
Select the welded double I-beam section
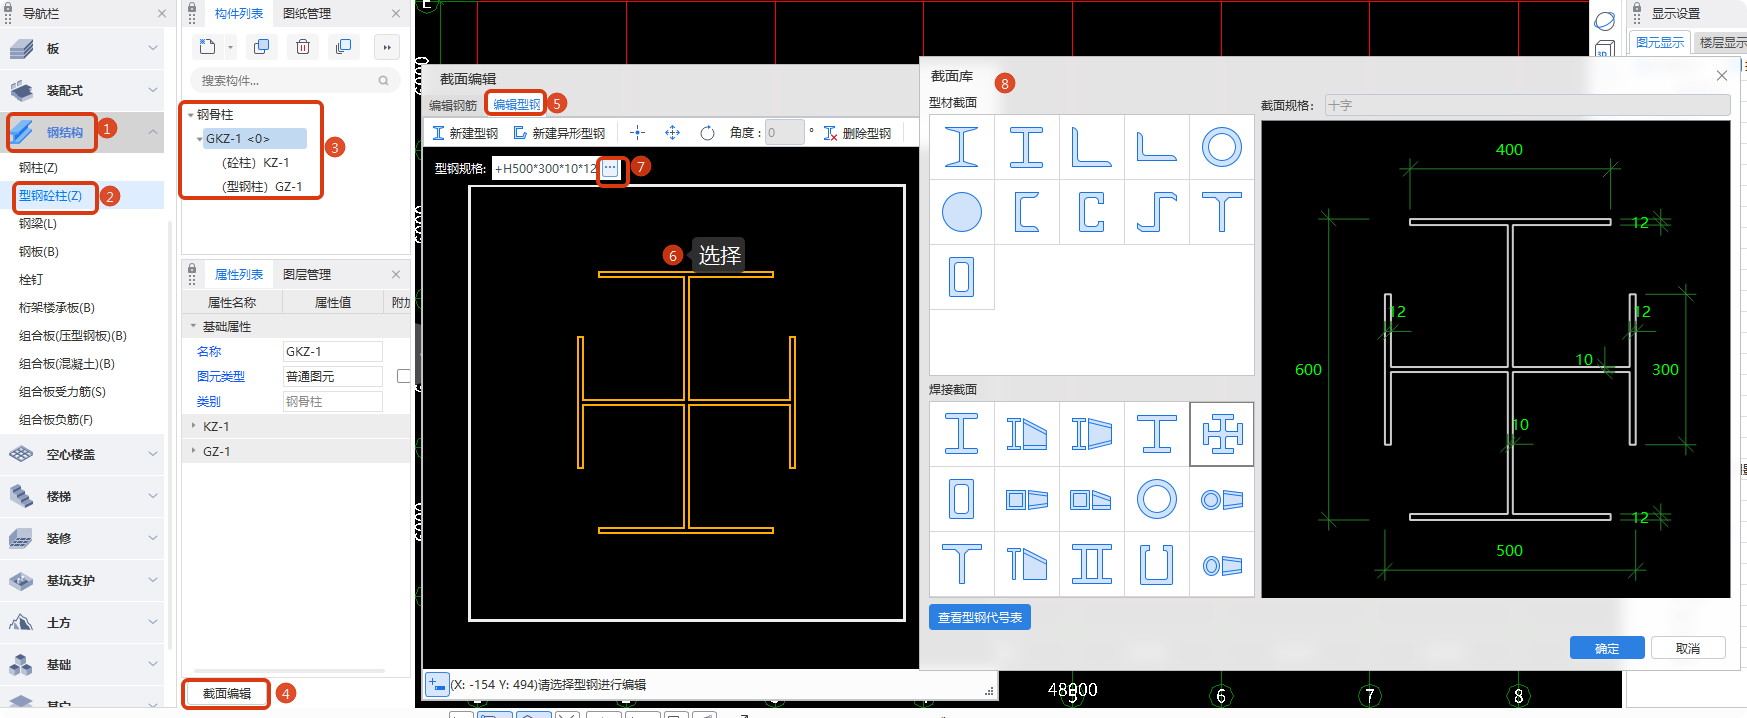[x=1092, y=564]
